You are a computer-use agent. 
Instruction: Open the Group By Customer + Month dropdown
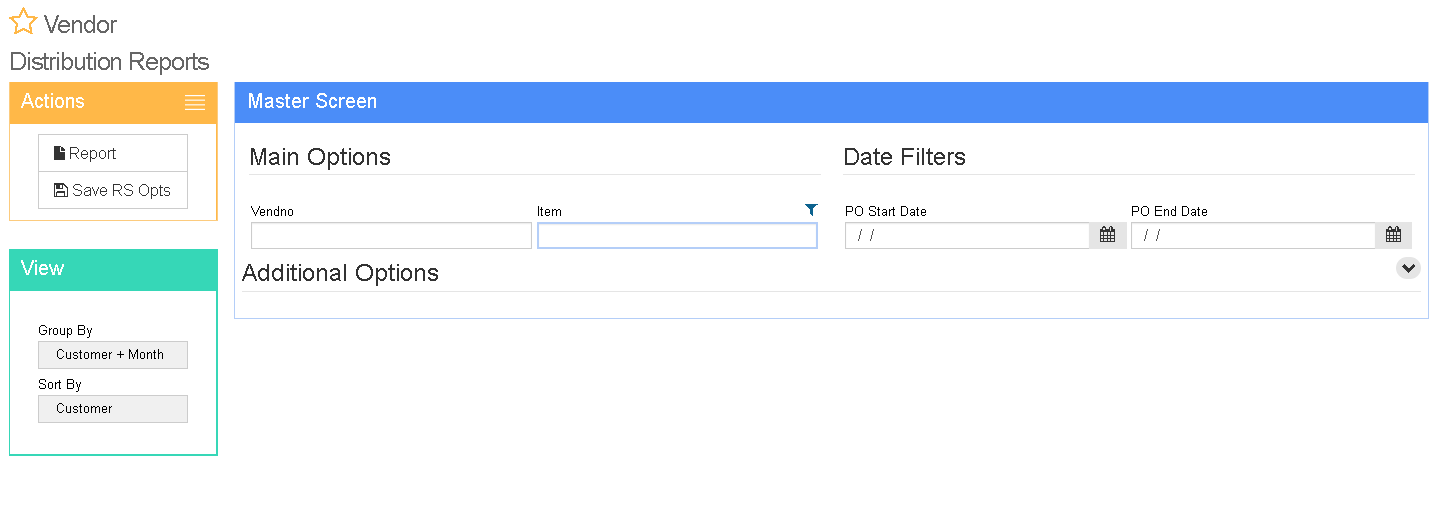(x=113, y=355)
